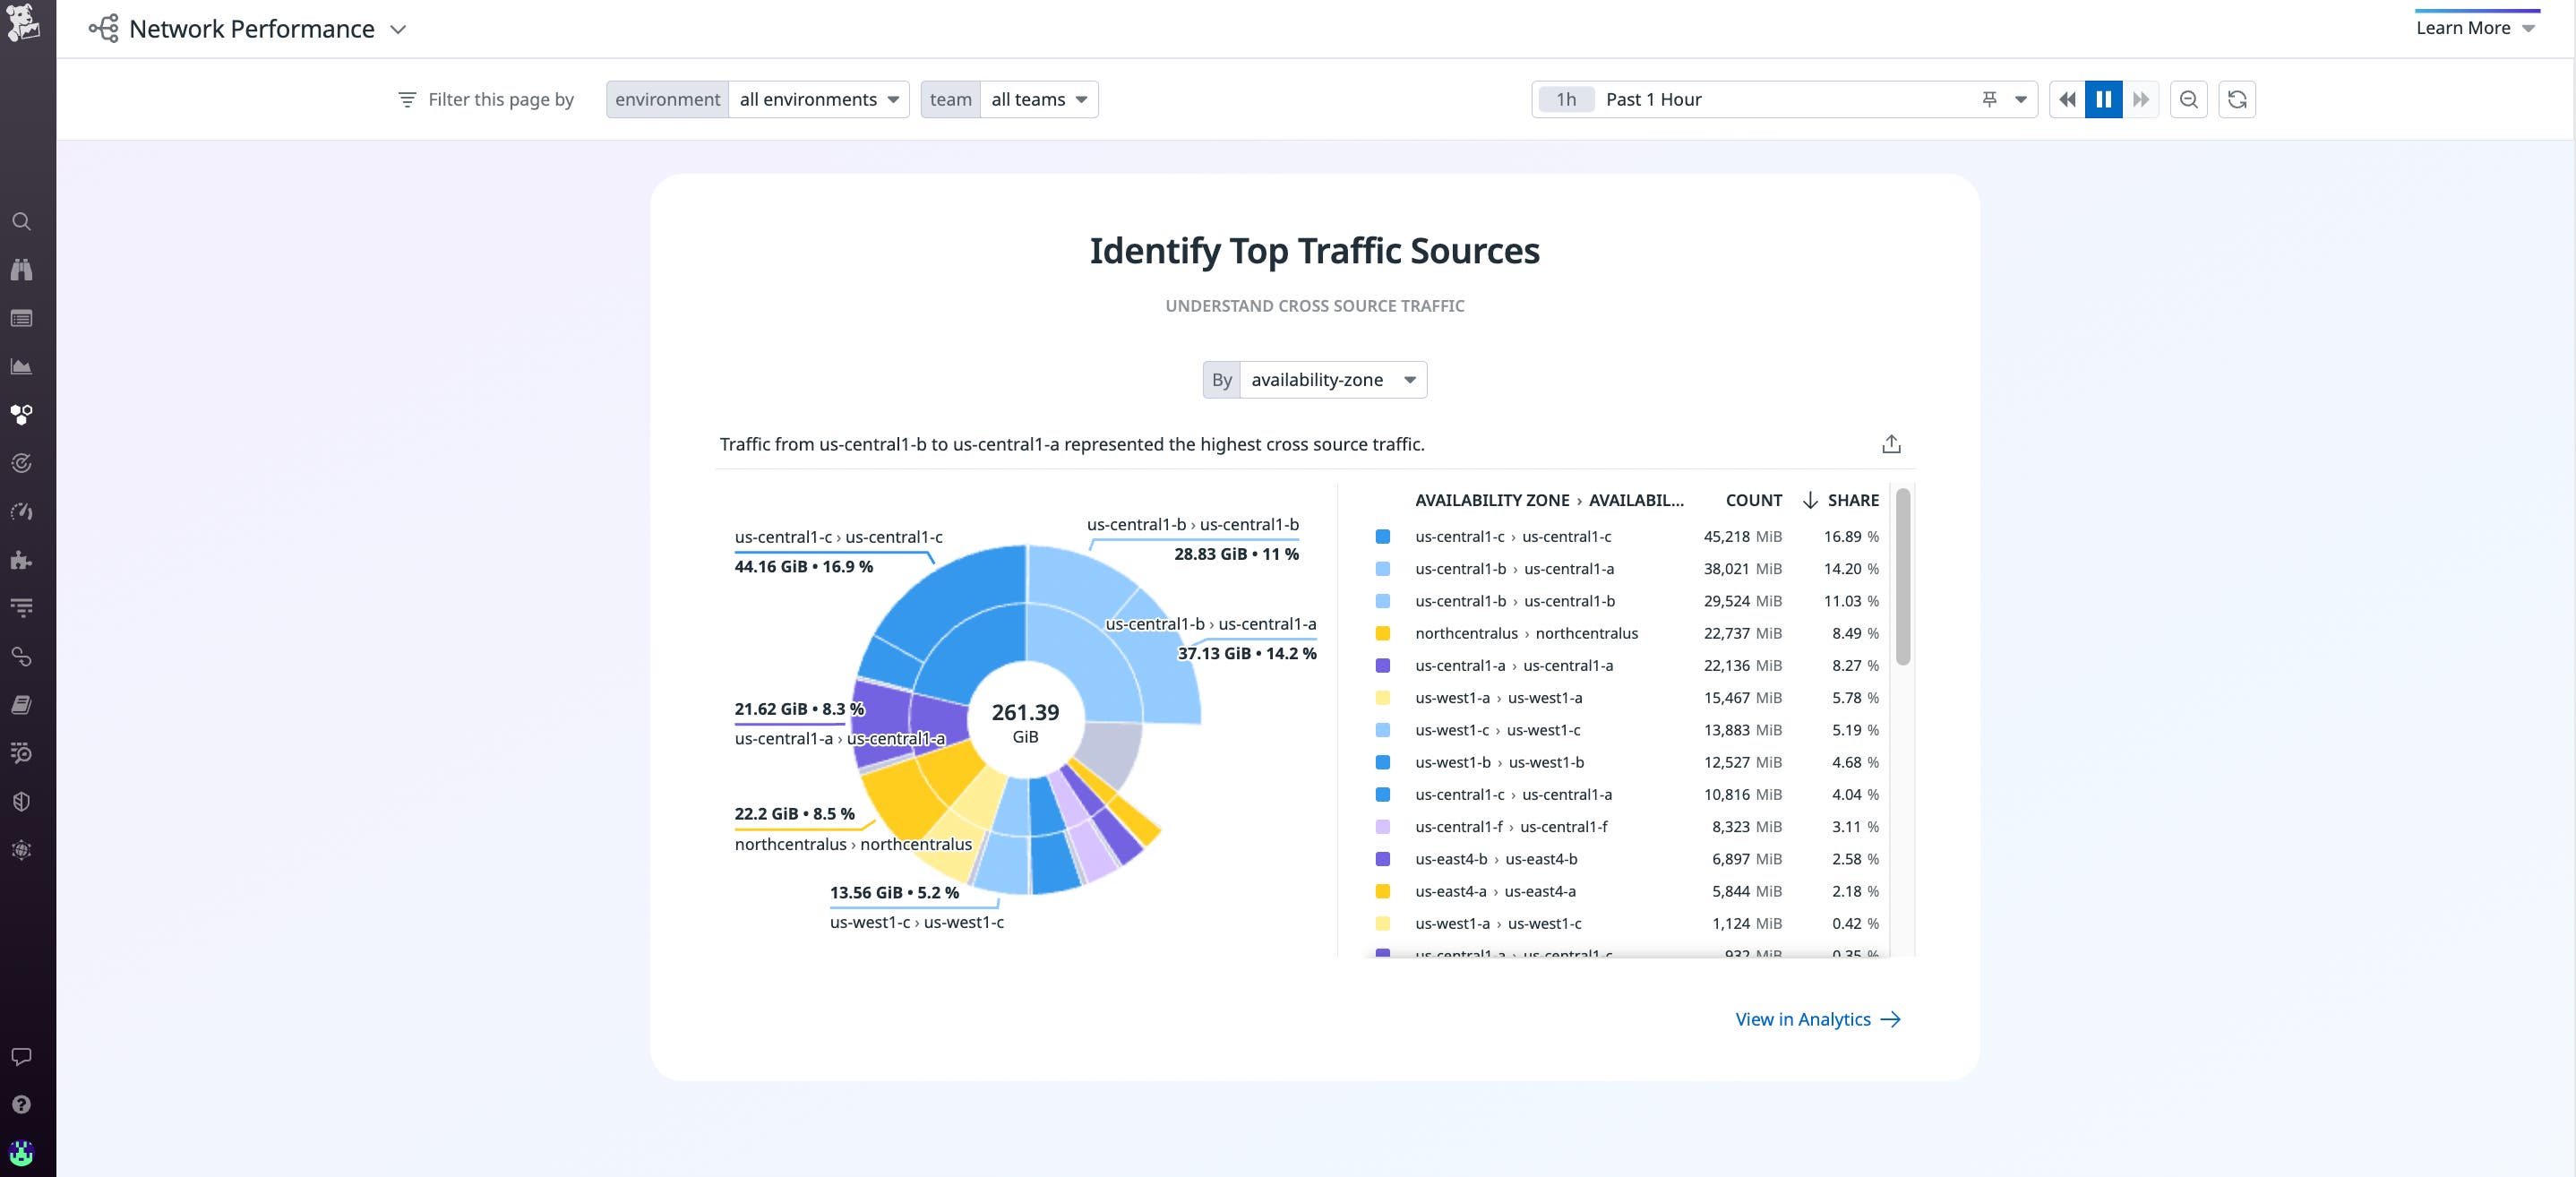The width and height of the screenshot is (2576, 1177).
Task: Open the Events list icon in sidebar
Action: point(22,318)
